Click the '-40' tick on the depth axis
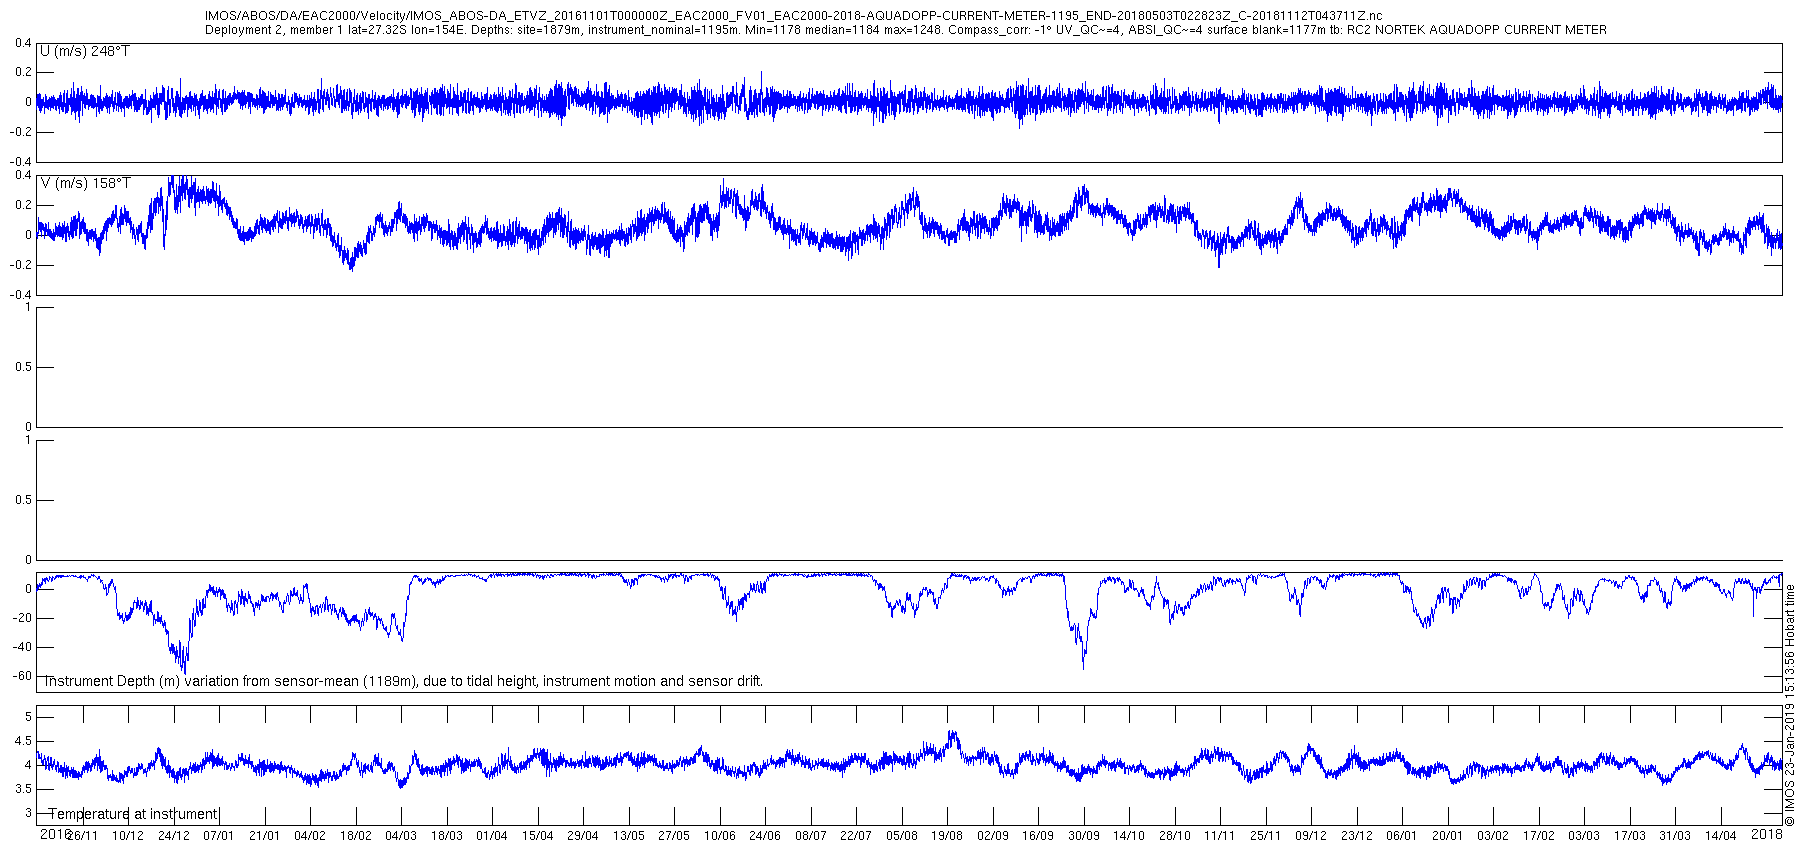 point(22,647)
